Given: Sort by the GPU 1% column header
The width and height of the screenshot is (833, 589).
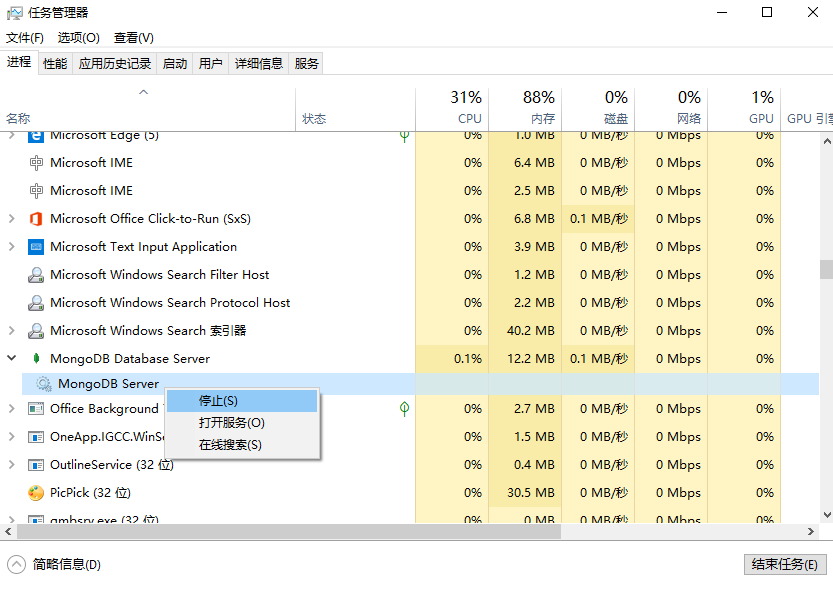Looking at the screenshot, I should (744, 109).
